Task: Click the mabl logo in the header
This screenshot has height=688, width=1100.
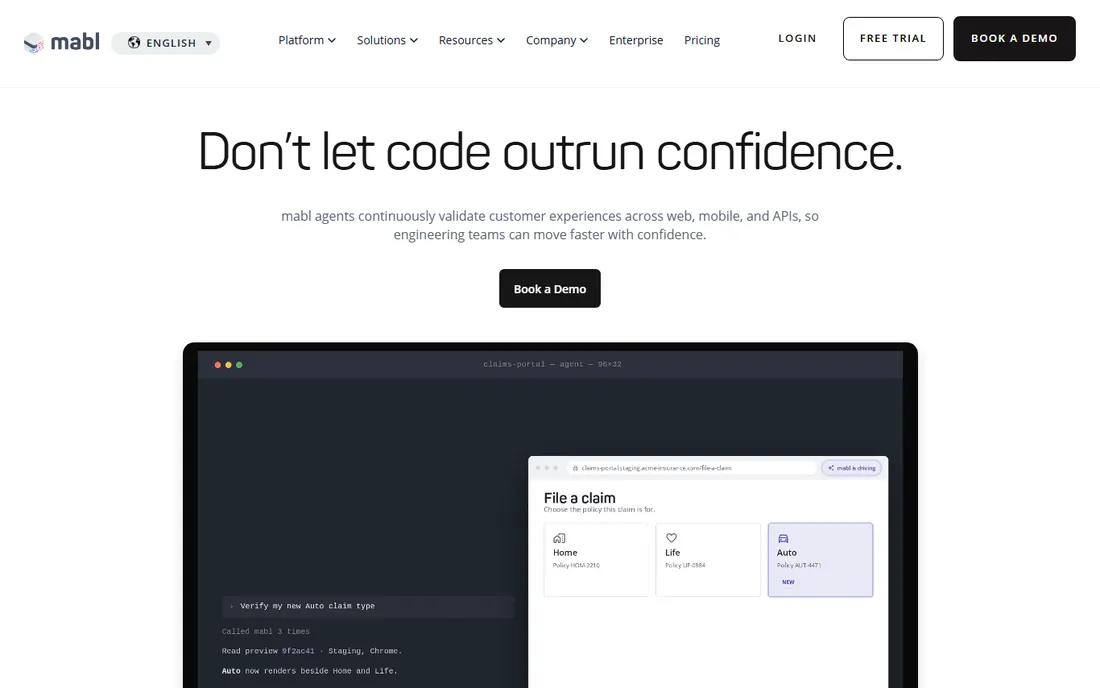Action: pyautogui.click(x=62, y=43)
